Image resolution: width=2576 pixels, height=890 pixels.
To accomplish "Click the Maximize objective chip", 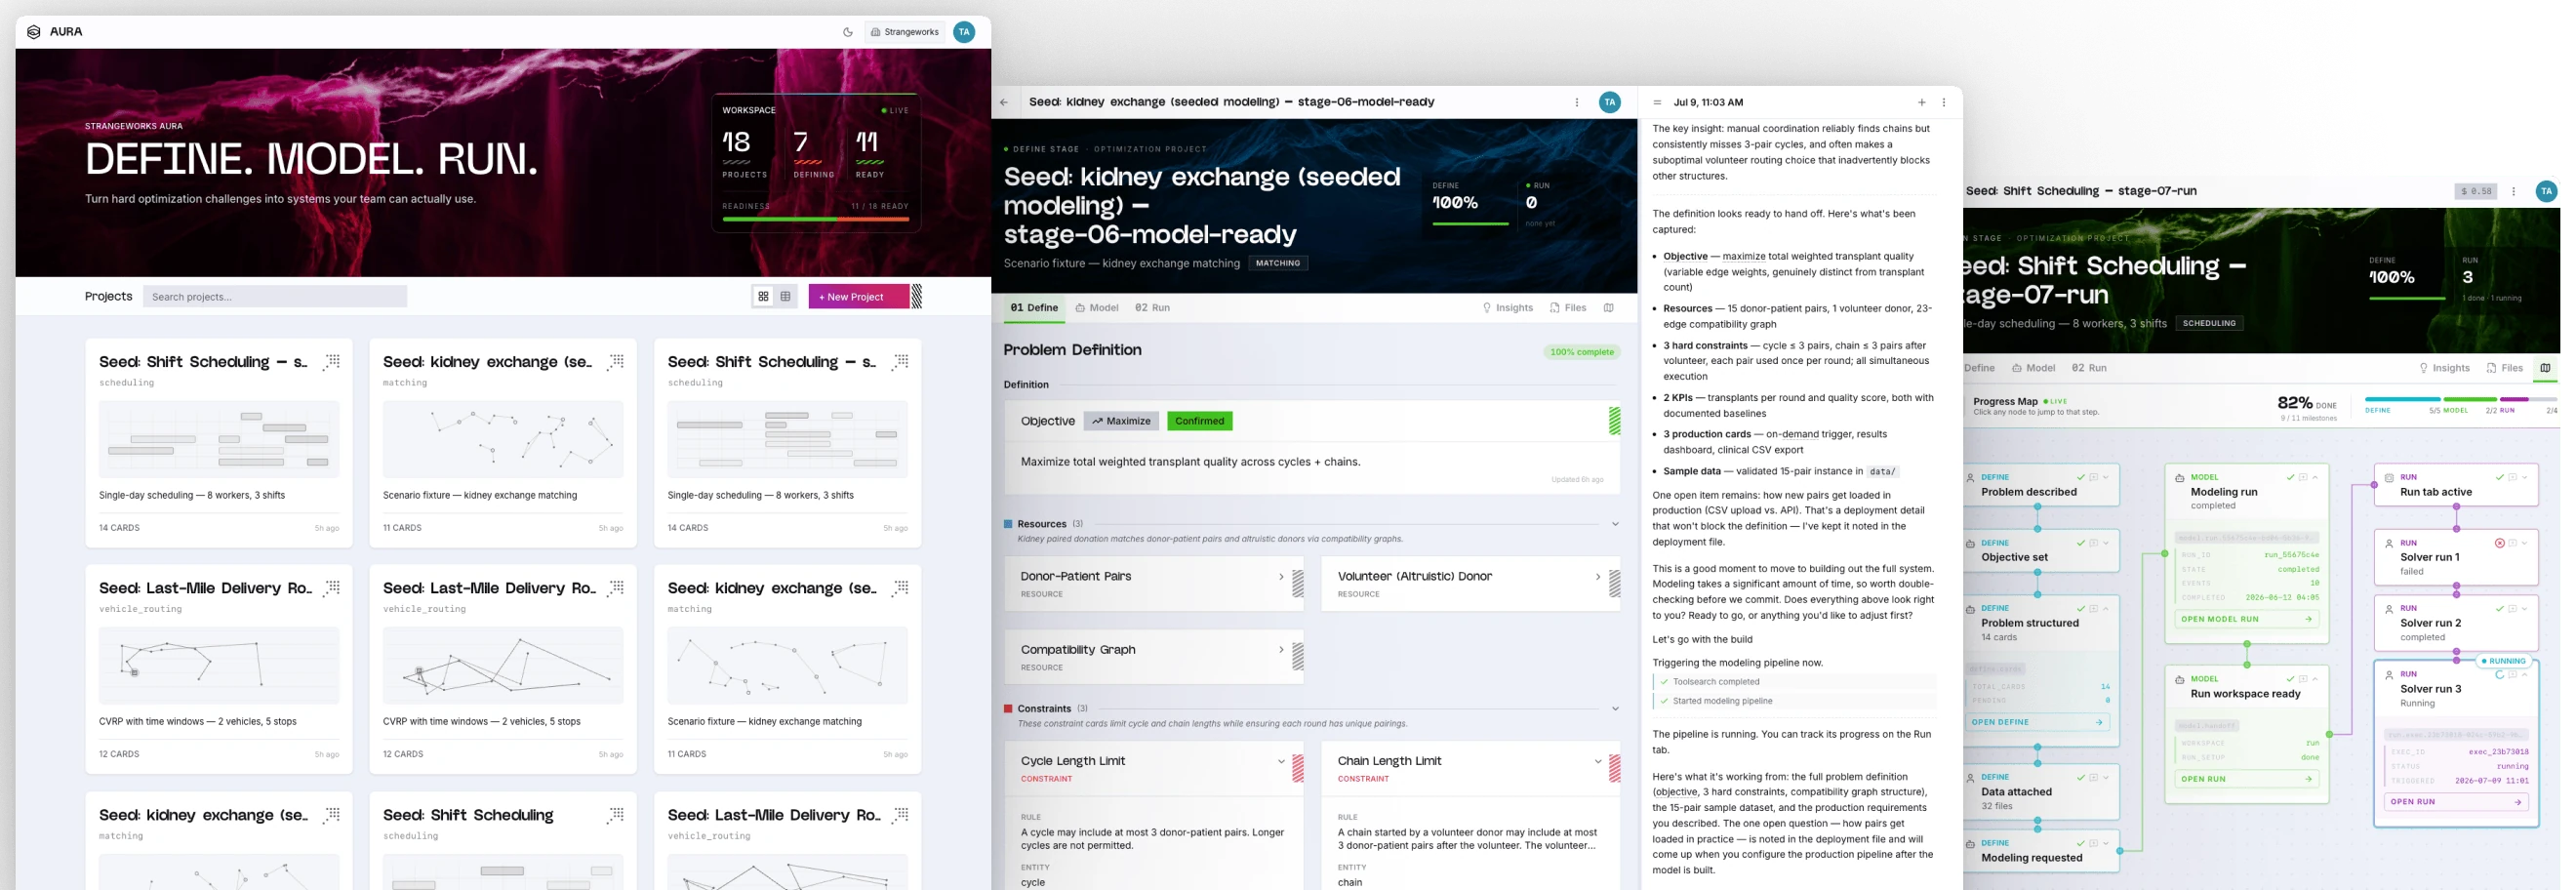I will [x=1121, y=421].
